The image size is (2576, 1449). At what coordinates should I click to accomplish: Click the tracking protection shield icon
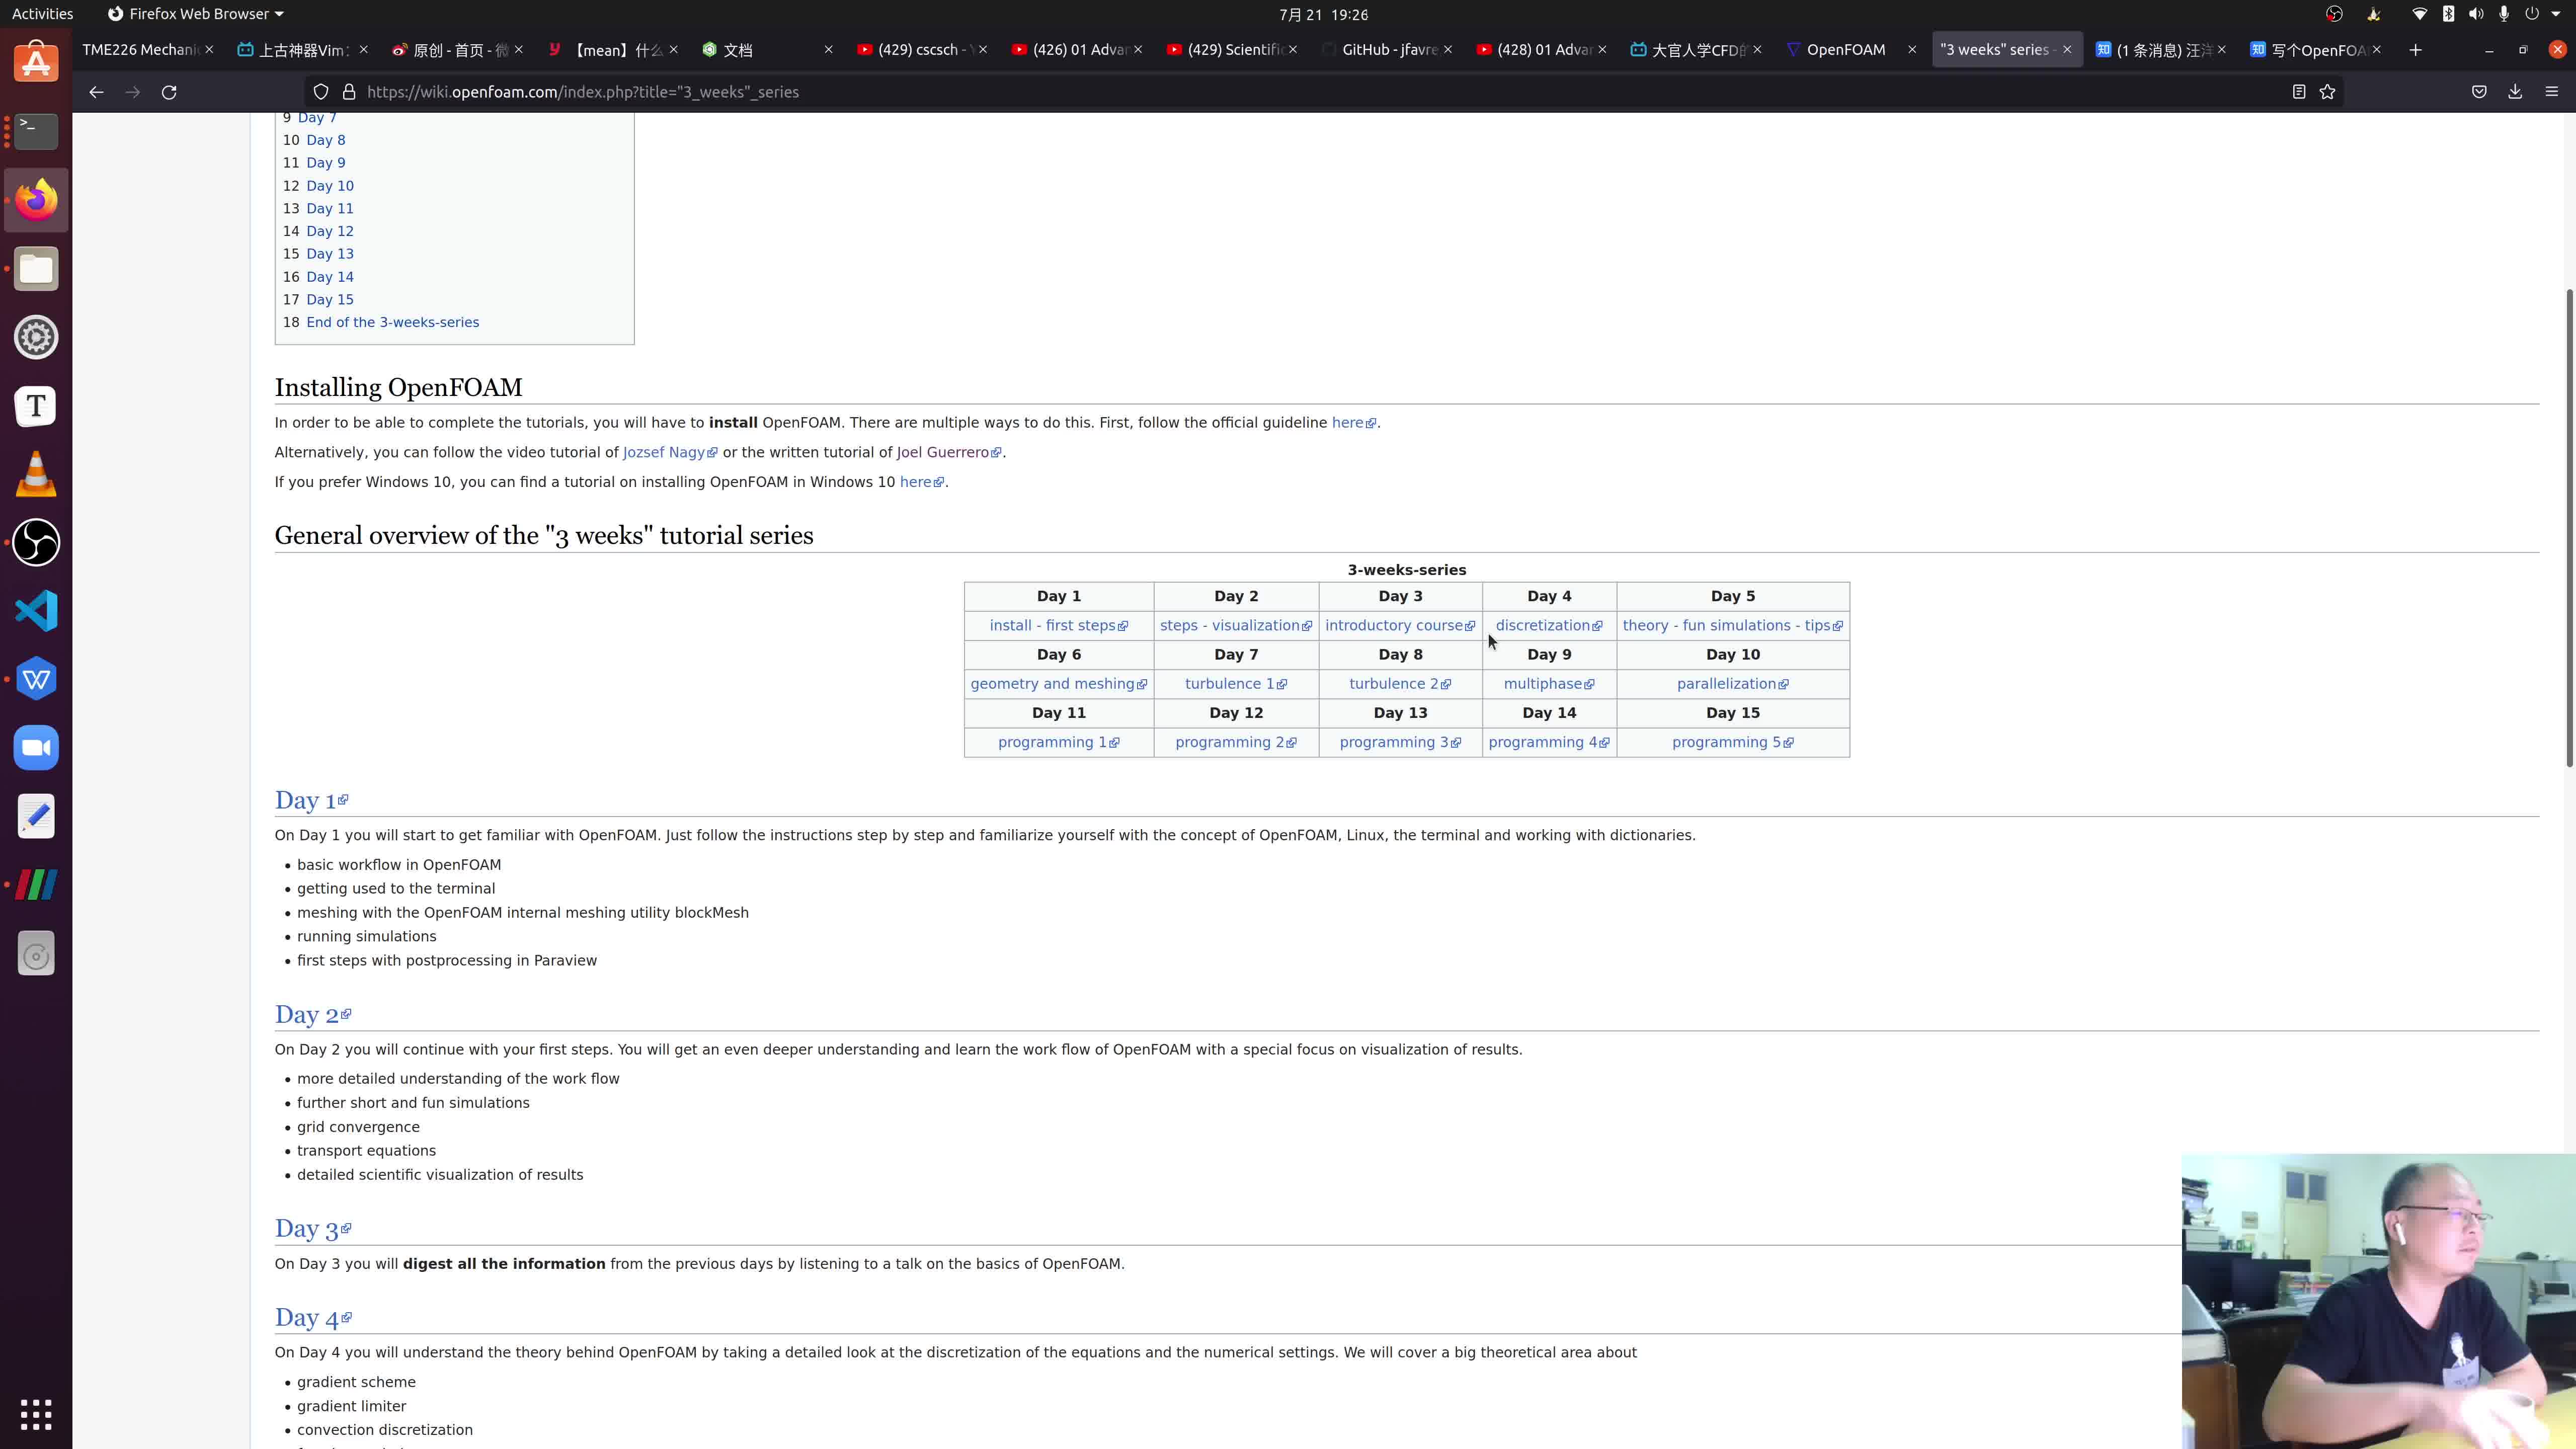321,92
